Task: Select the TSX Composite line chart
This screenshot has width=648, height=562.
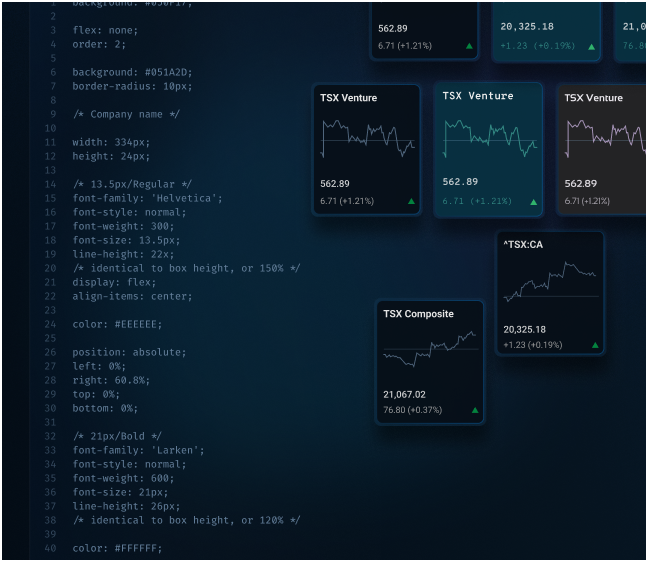Action: point(430,352)
